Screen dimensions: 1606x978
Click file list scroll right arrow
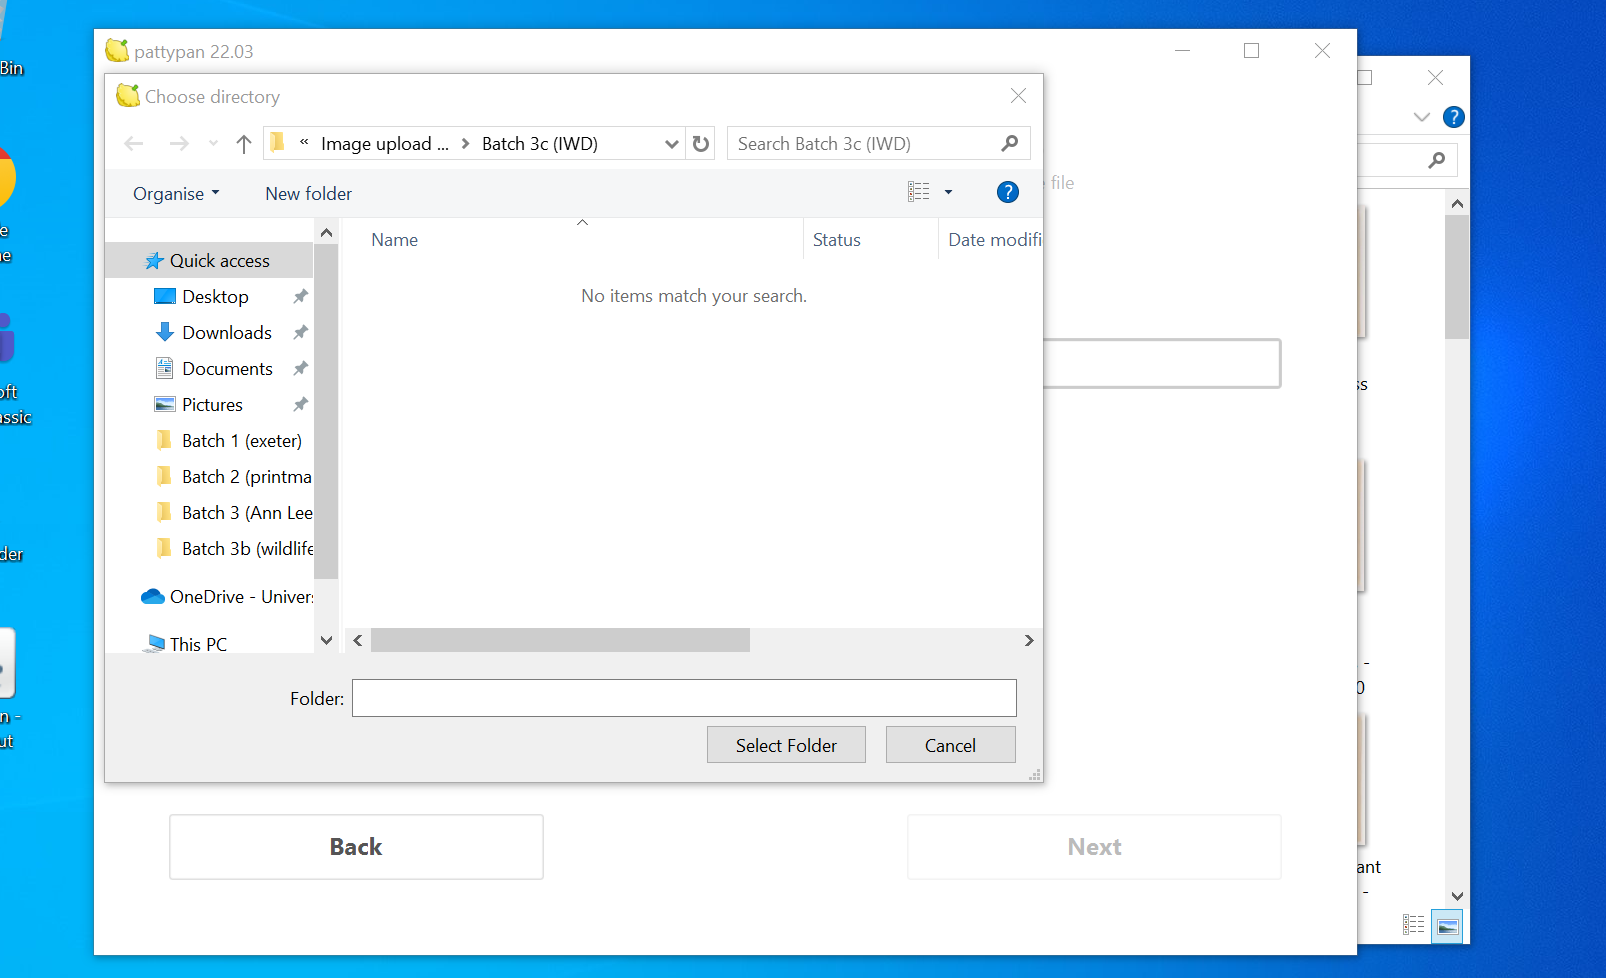(1029, 641)
